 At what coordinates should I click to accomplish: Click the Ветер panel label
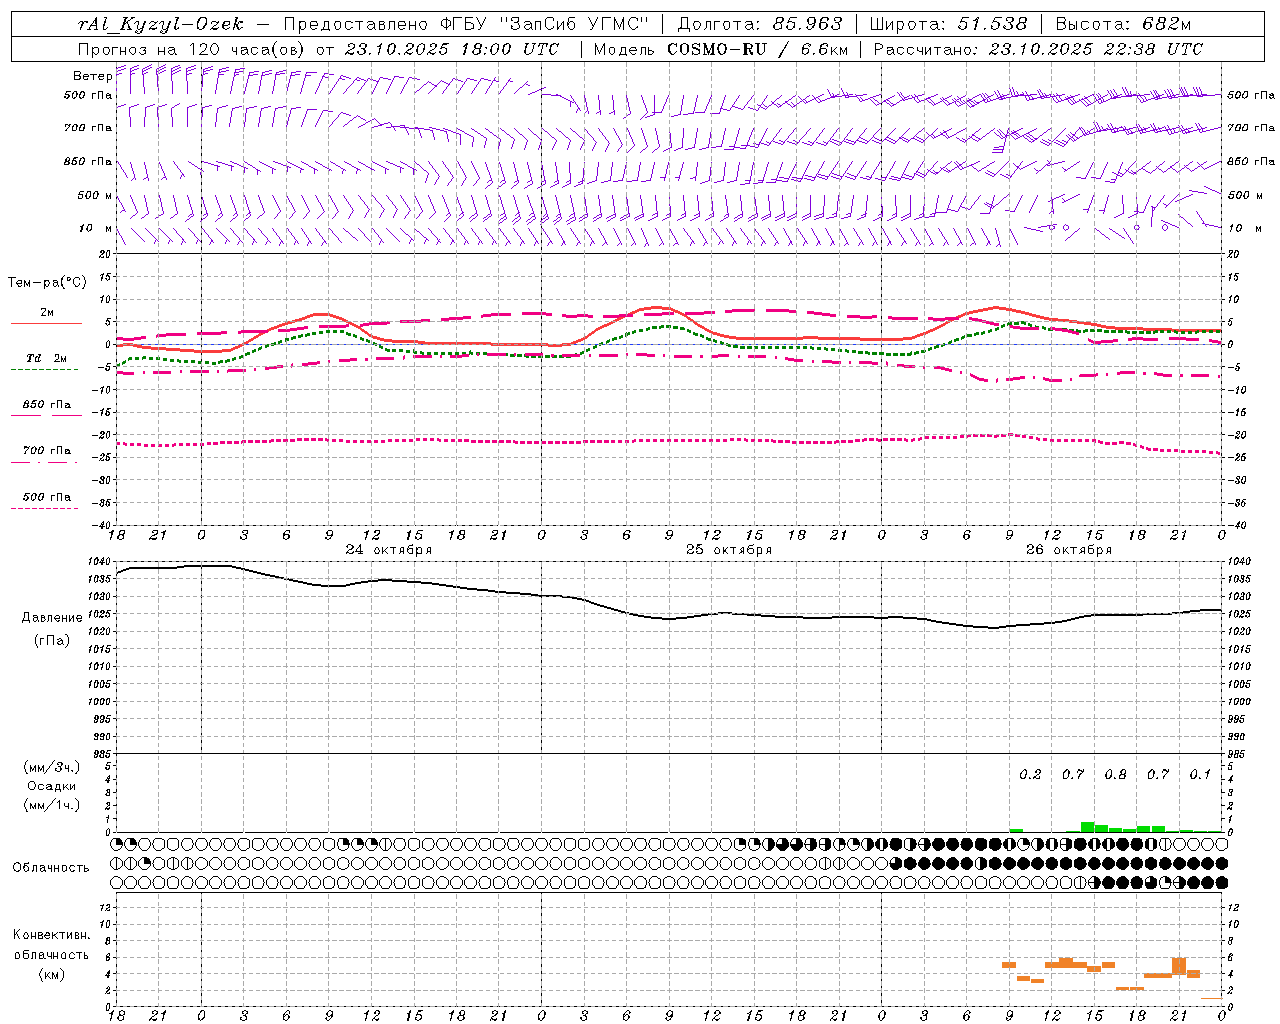click(92, 76)
